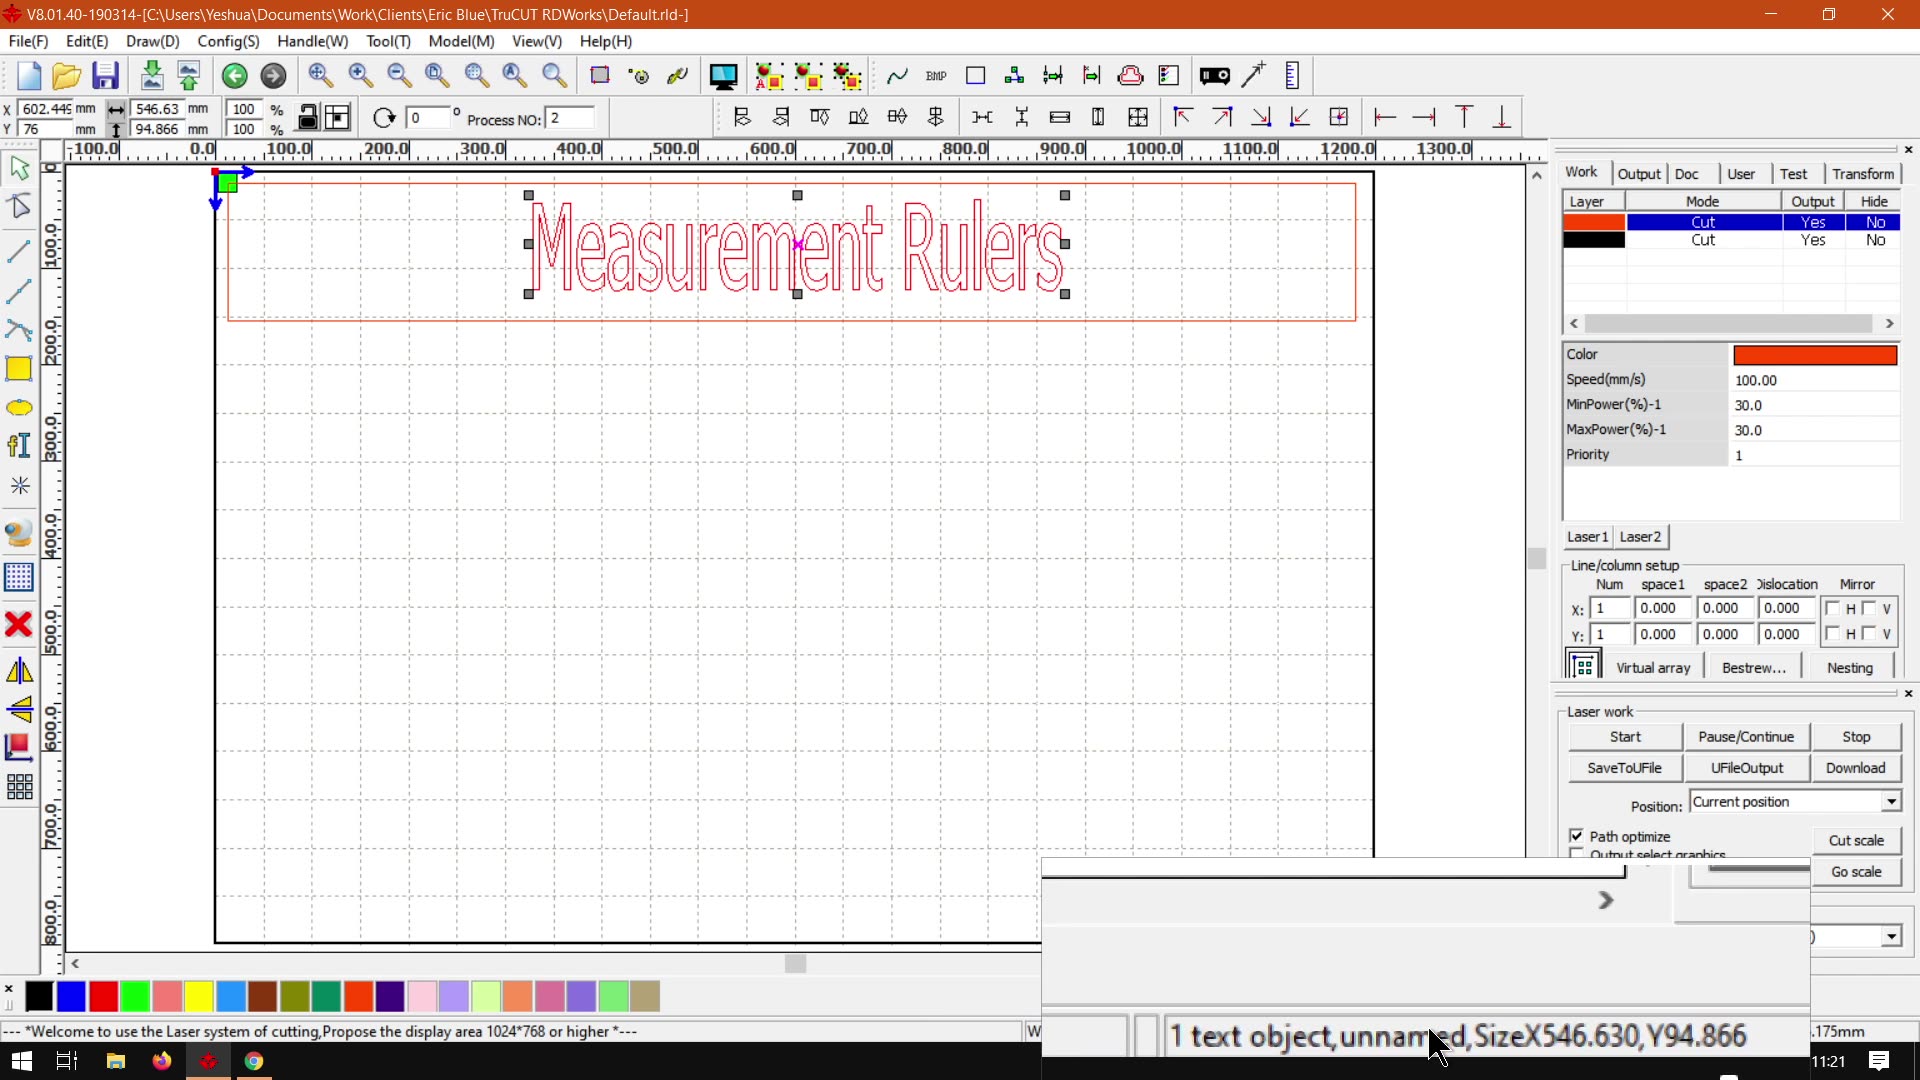The height and width of the screenshot is (1080, 1920).
Task: Enable the X row H mirror checkbox
Action: pos(1832,608)
